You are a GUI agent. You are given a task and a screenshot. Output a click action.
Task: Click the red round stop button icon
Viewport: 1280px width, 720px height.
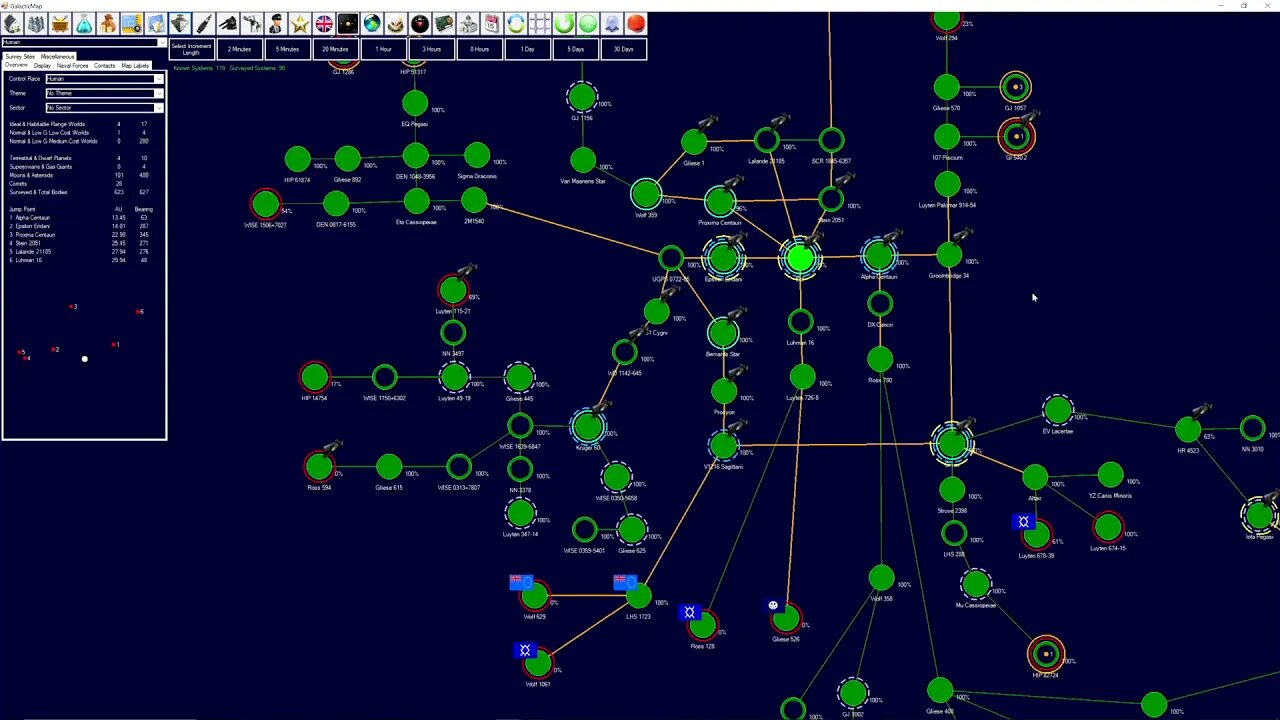coord(636,23)
